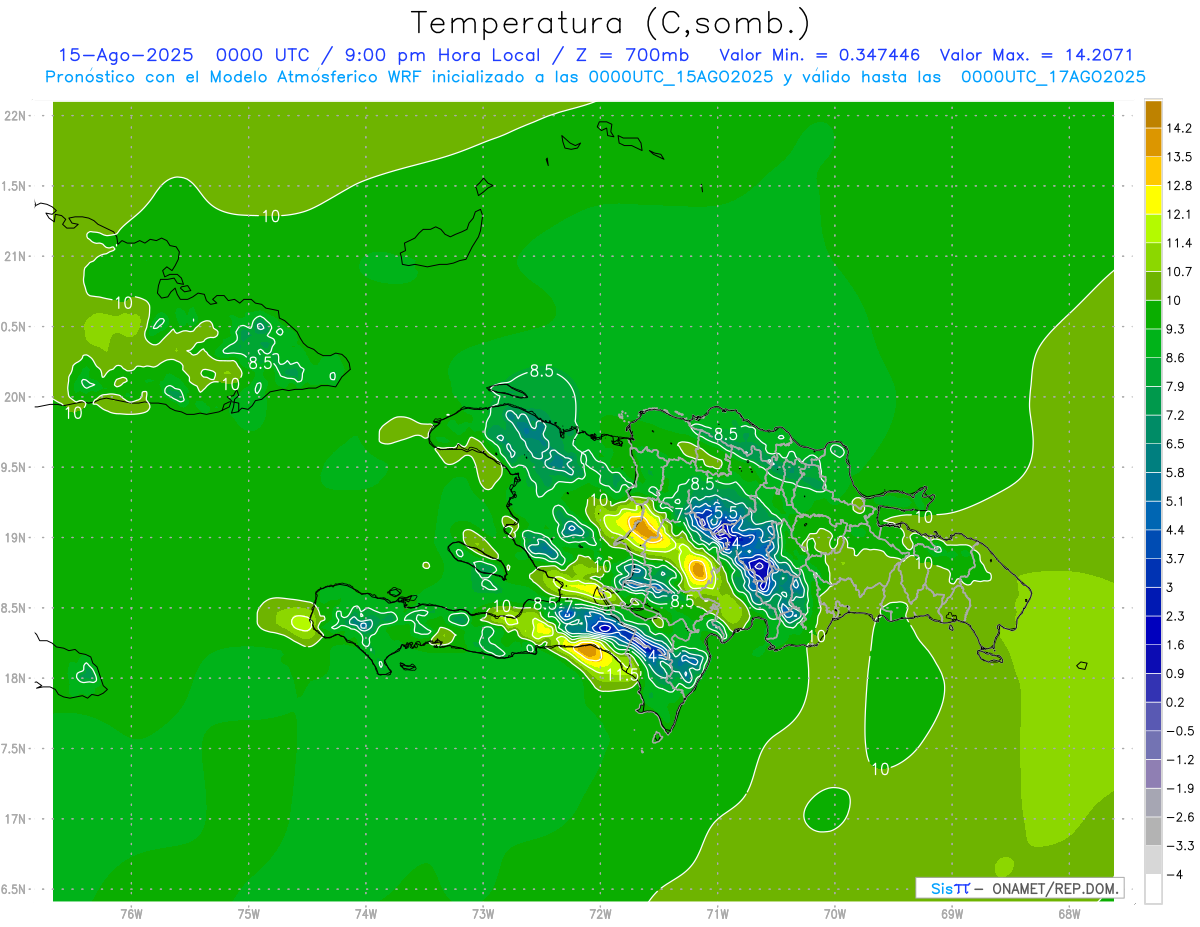
Task: Click the 76W longitude axis label
Action: (x=131, y=913)
